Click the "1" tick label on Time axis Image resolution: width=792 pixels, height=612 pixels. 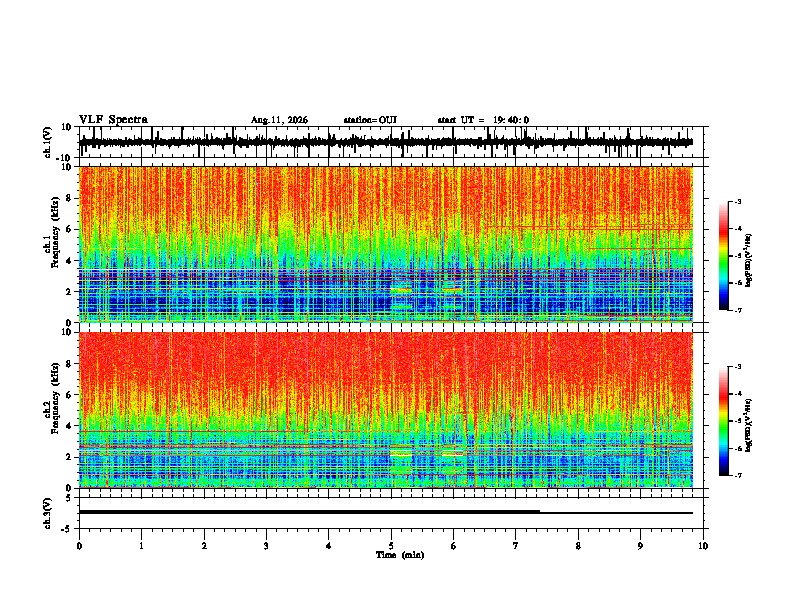pos(141,546)
